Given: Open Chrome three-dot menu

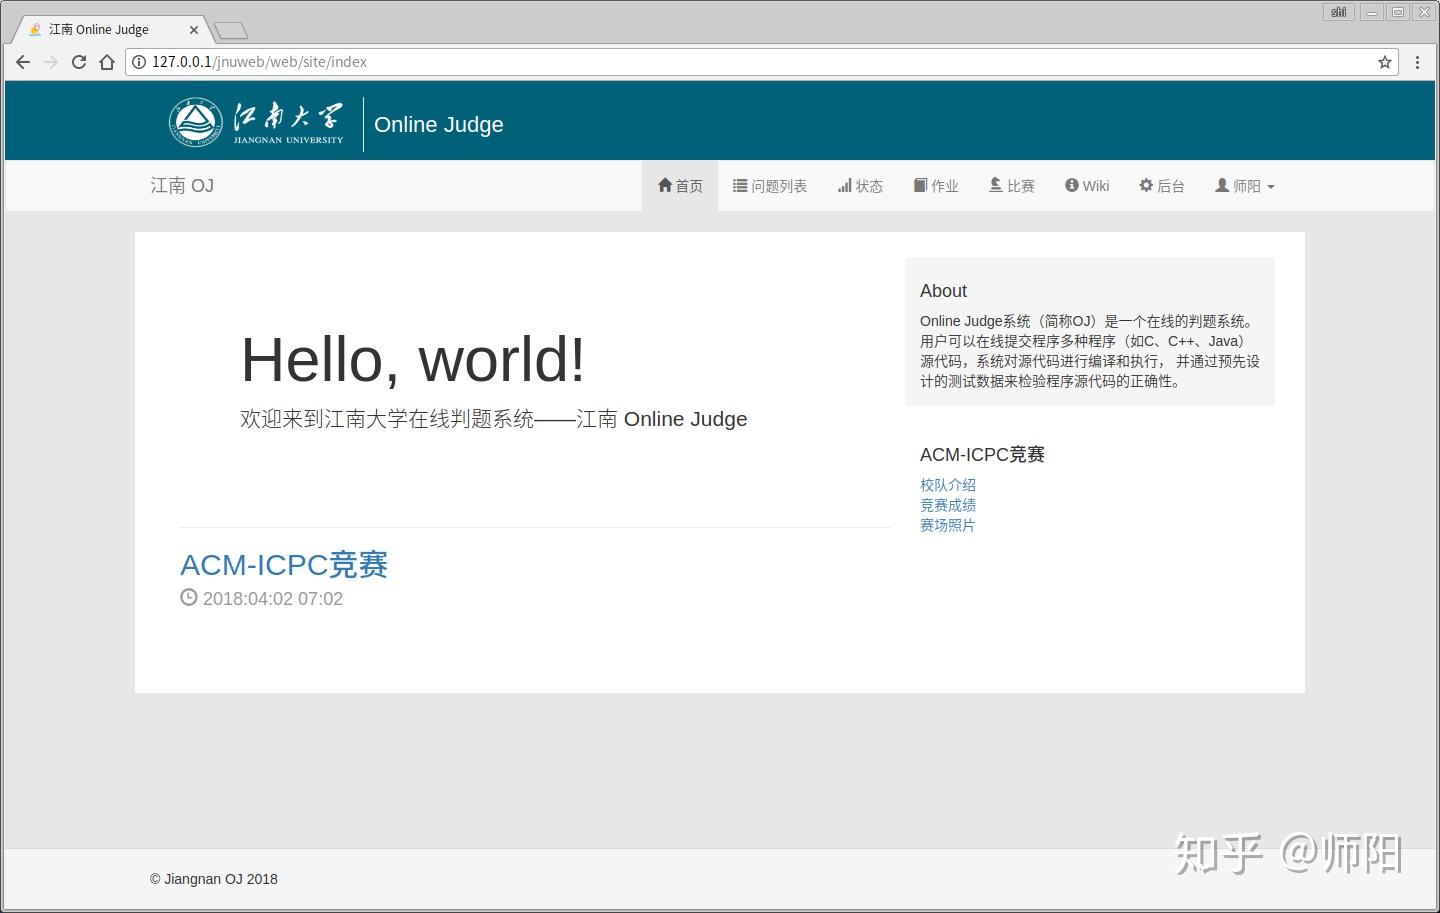Looking at the screenshot, I should [x=1417, y=62].
